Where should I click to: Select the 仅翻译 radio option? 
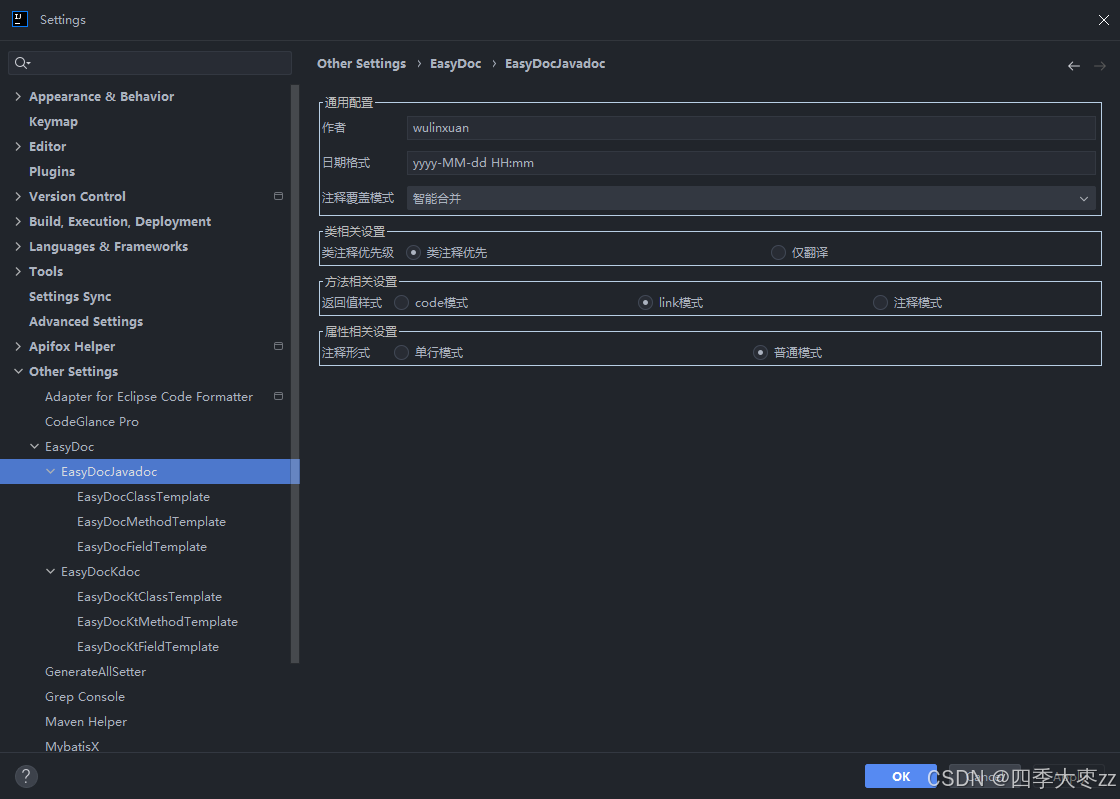click(x=778, y=253)
